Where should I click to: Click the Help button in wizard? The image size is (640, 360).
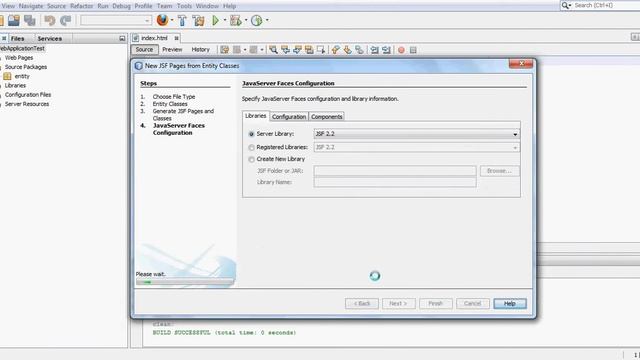[x=510, y=304]
